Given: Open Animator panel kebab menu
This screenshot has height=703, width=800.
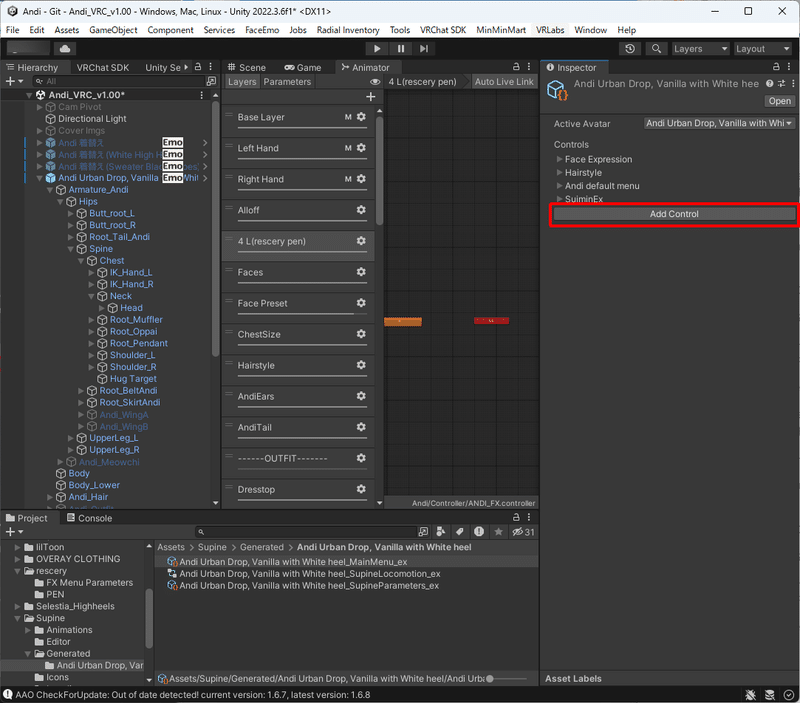Looking at the screenshot, I should tap(529, 67).
